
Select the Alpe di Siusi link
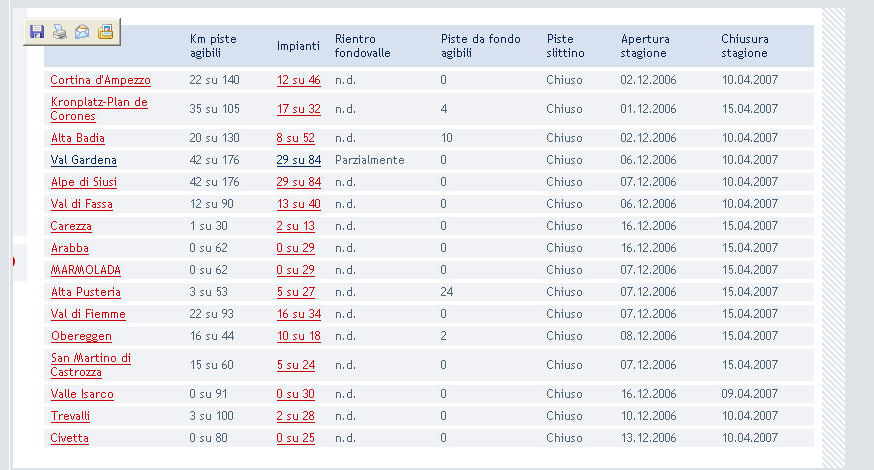[x=84, y=182]
